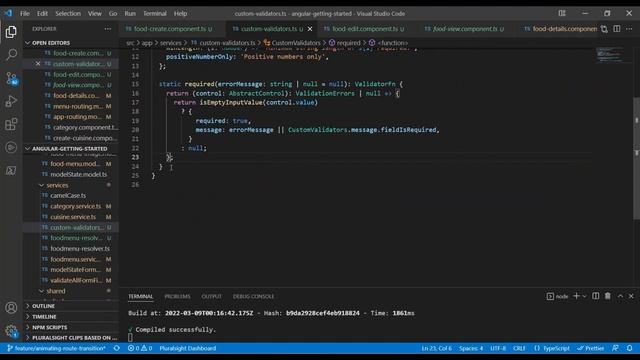Expand Pluralsight Clips section

pos(71,338)
